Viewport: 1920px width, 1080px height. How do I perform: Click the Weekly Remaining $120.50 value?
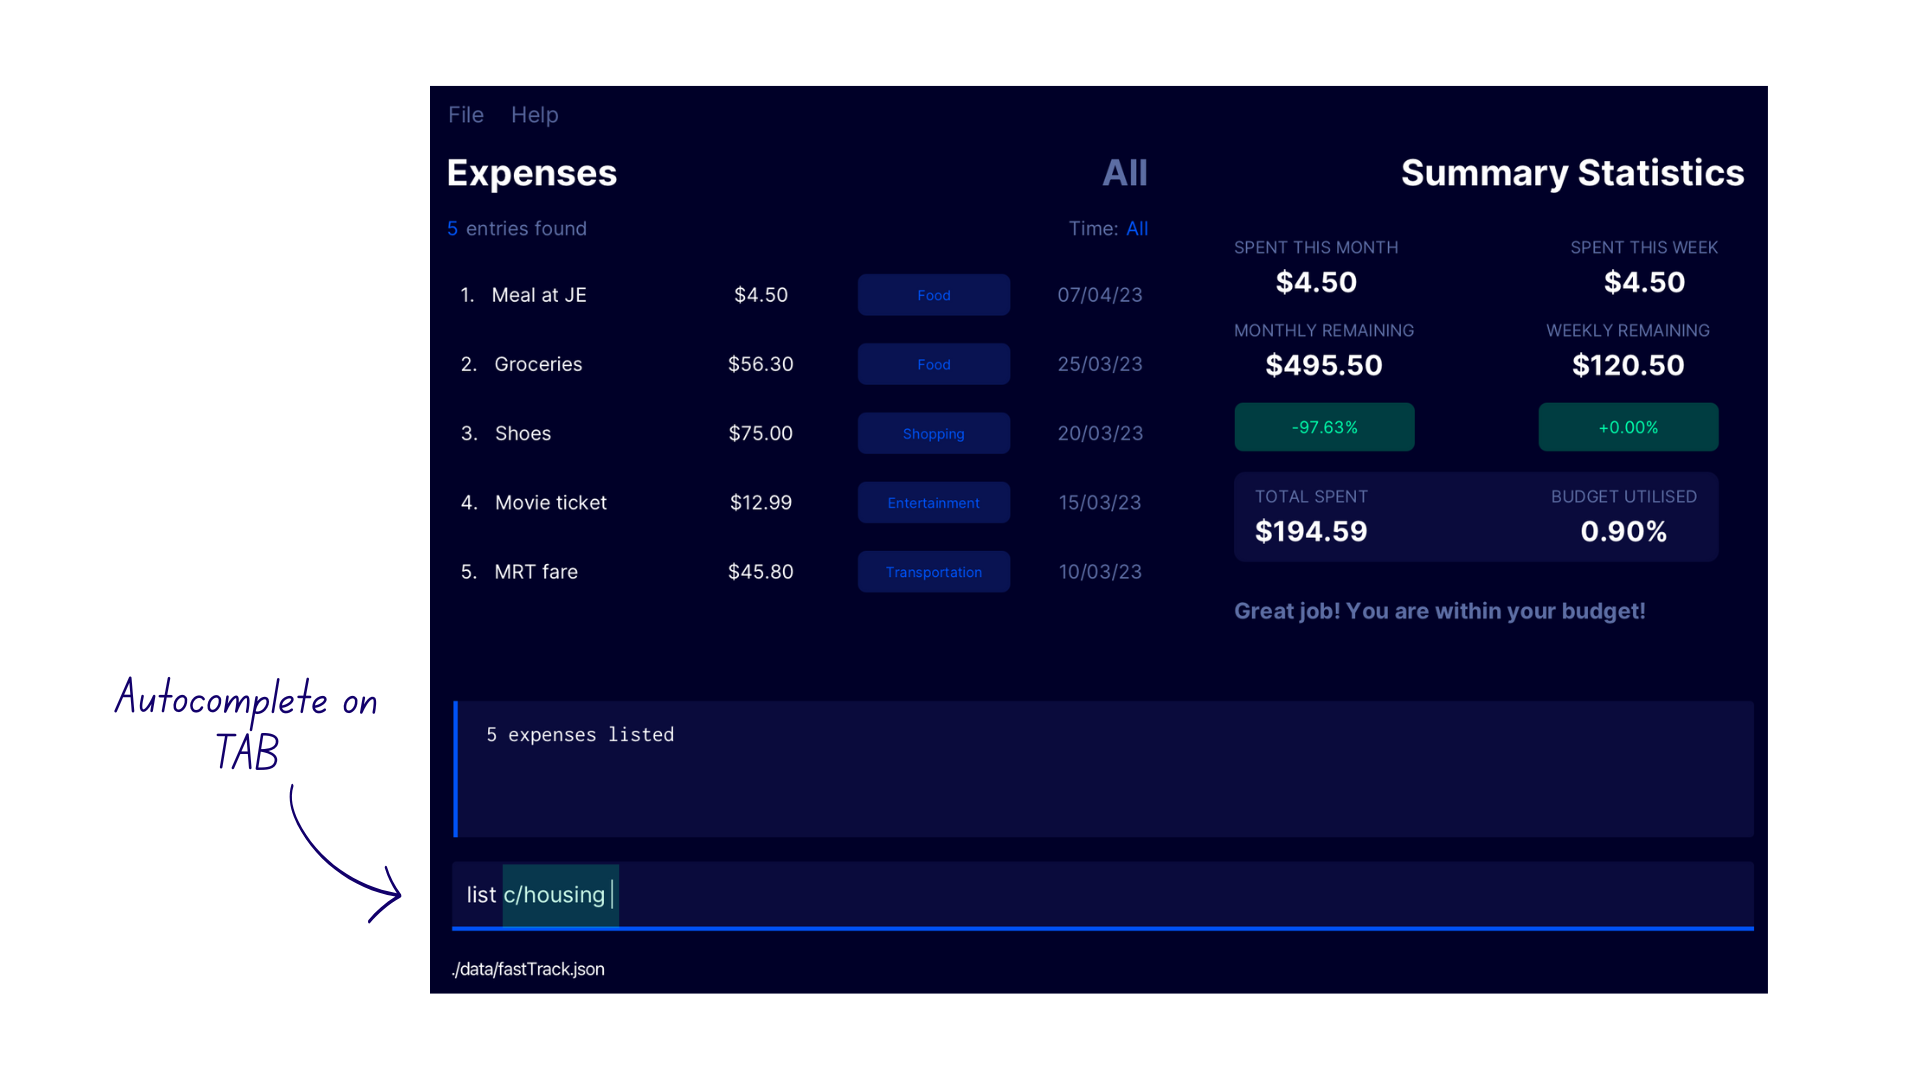(1628, 365)
